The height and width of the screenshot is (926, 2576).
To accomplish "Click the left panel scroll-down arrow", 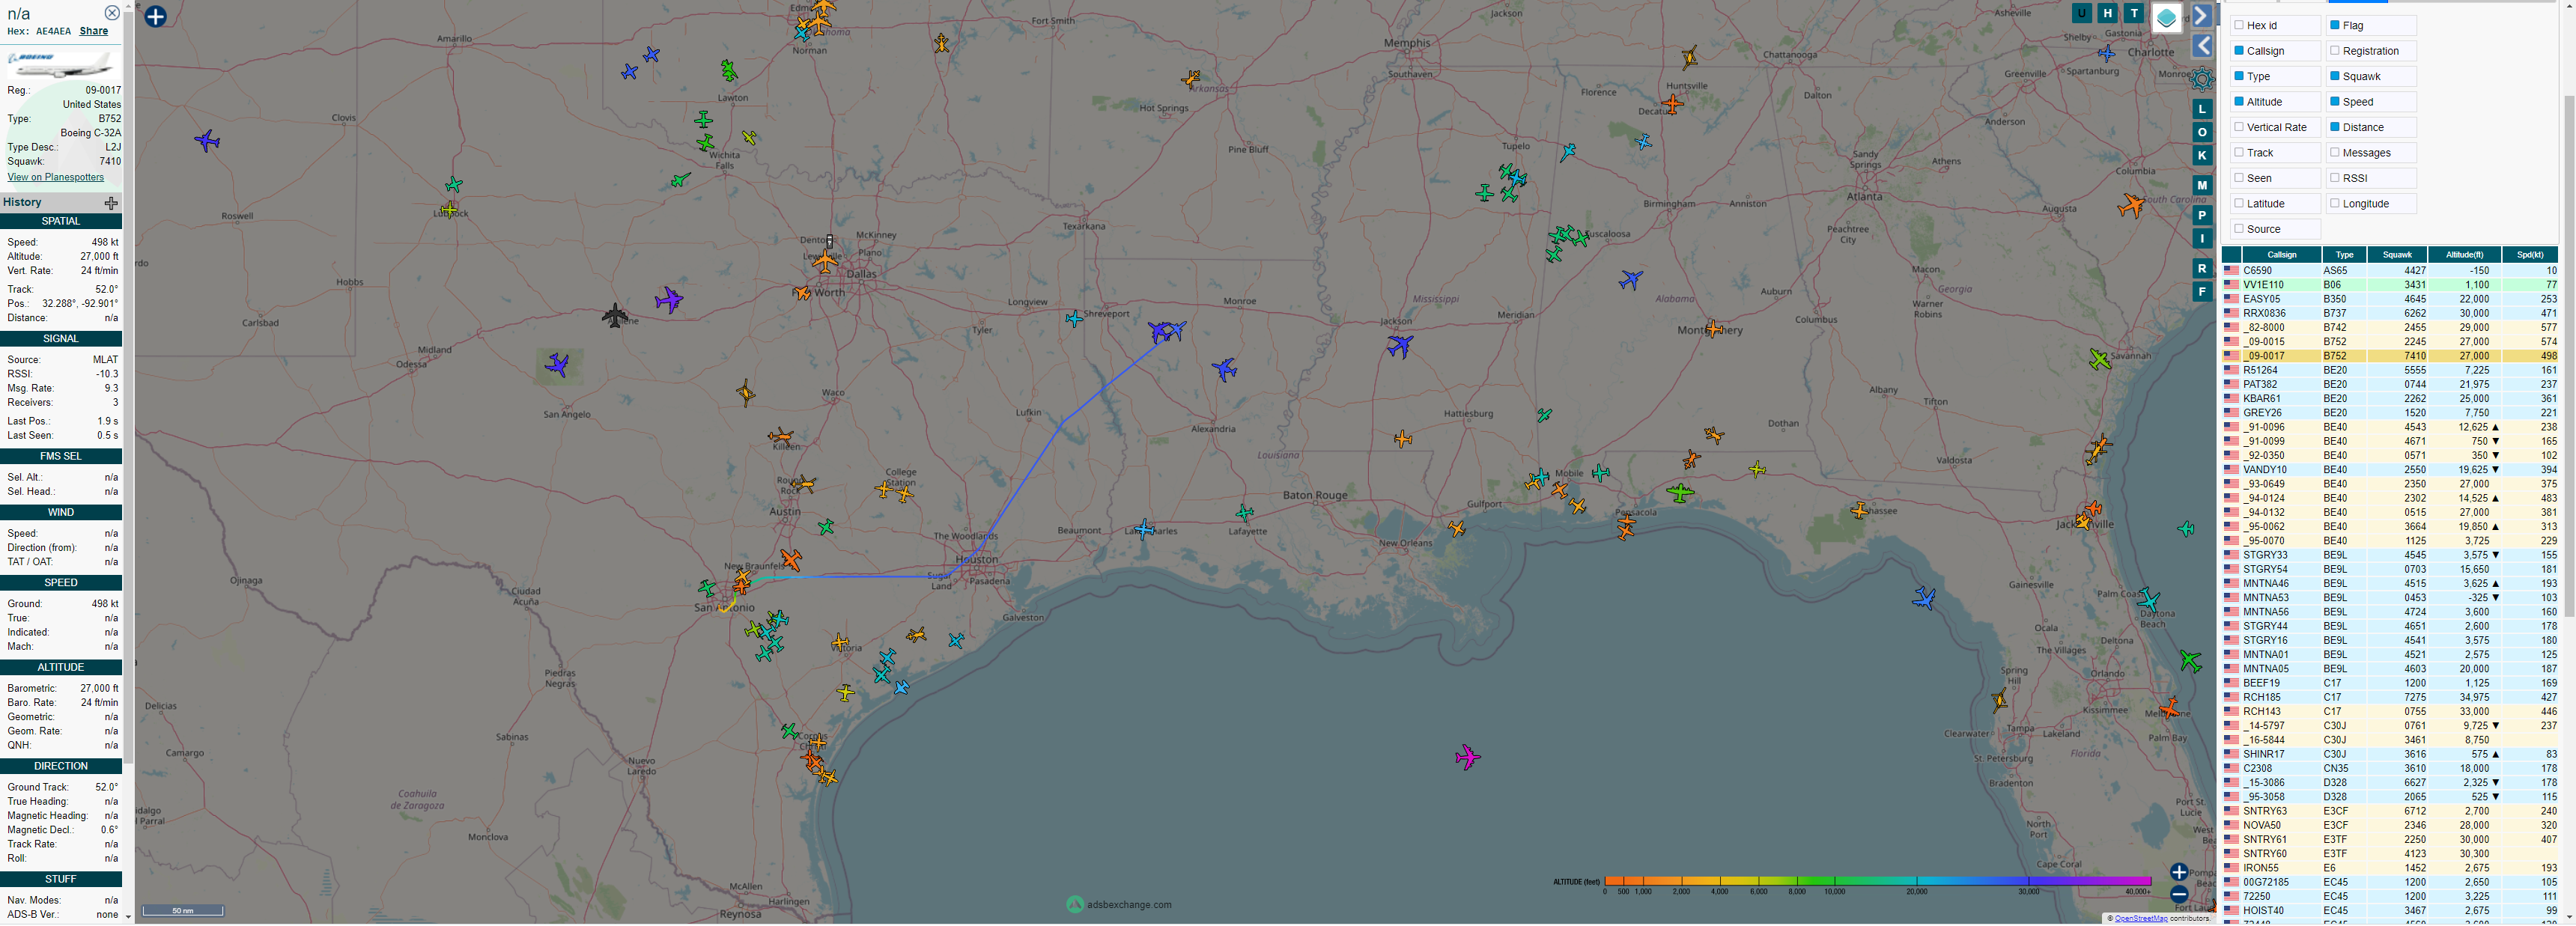I will [128, 916].
